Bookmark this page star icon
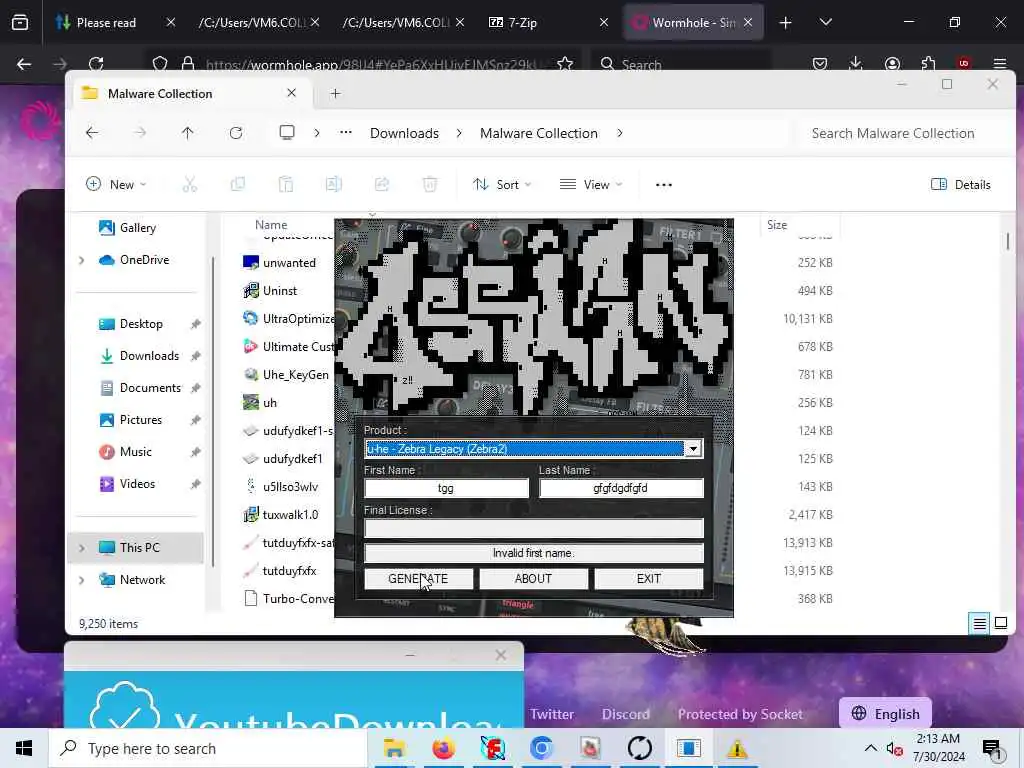This screenshot has width=1024, height=768. click(565, 64)
